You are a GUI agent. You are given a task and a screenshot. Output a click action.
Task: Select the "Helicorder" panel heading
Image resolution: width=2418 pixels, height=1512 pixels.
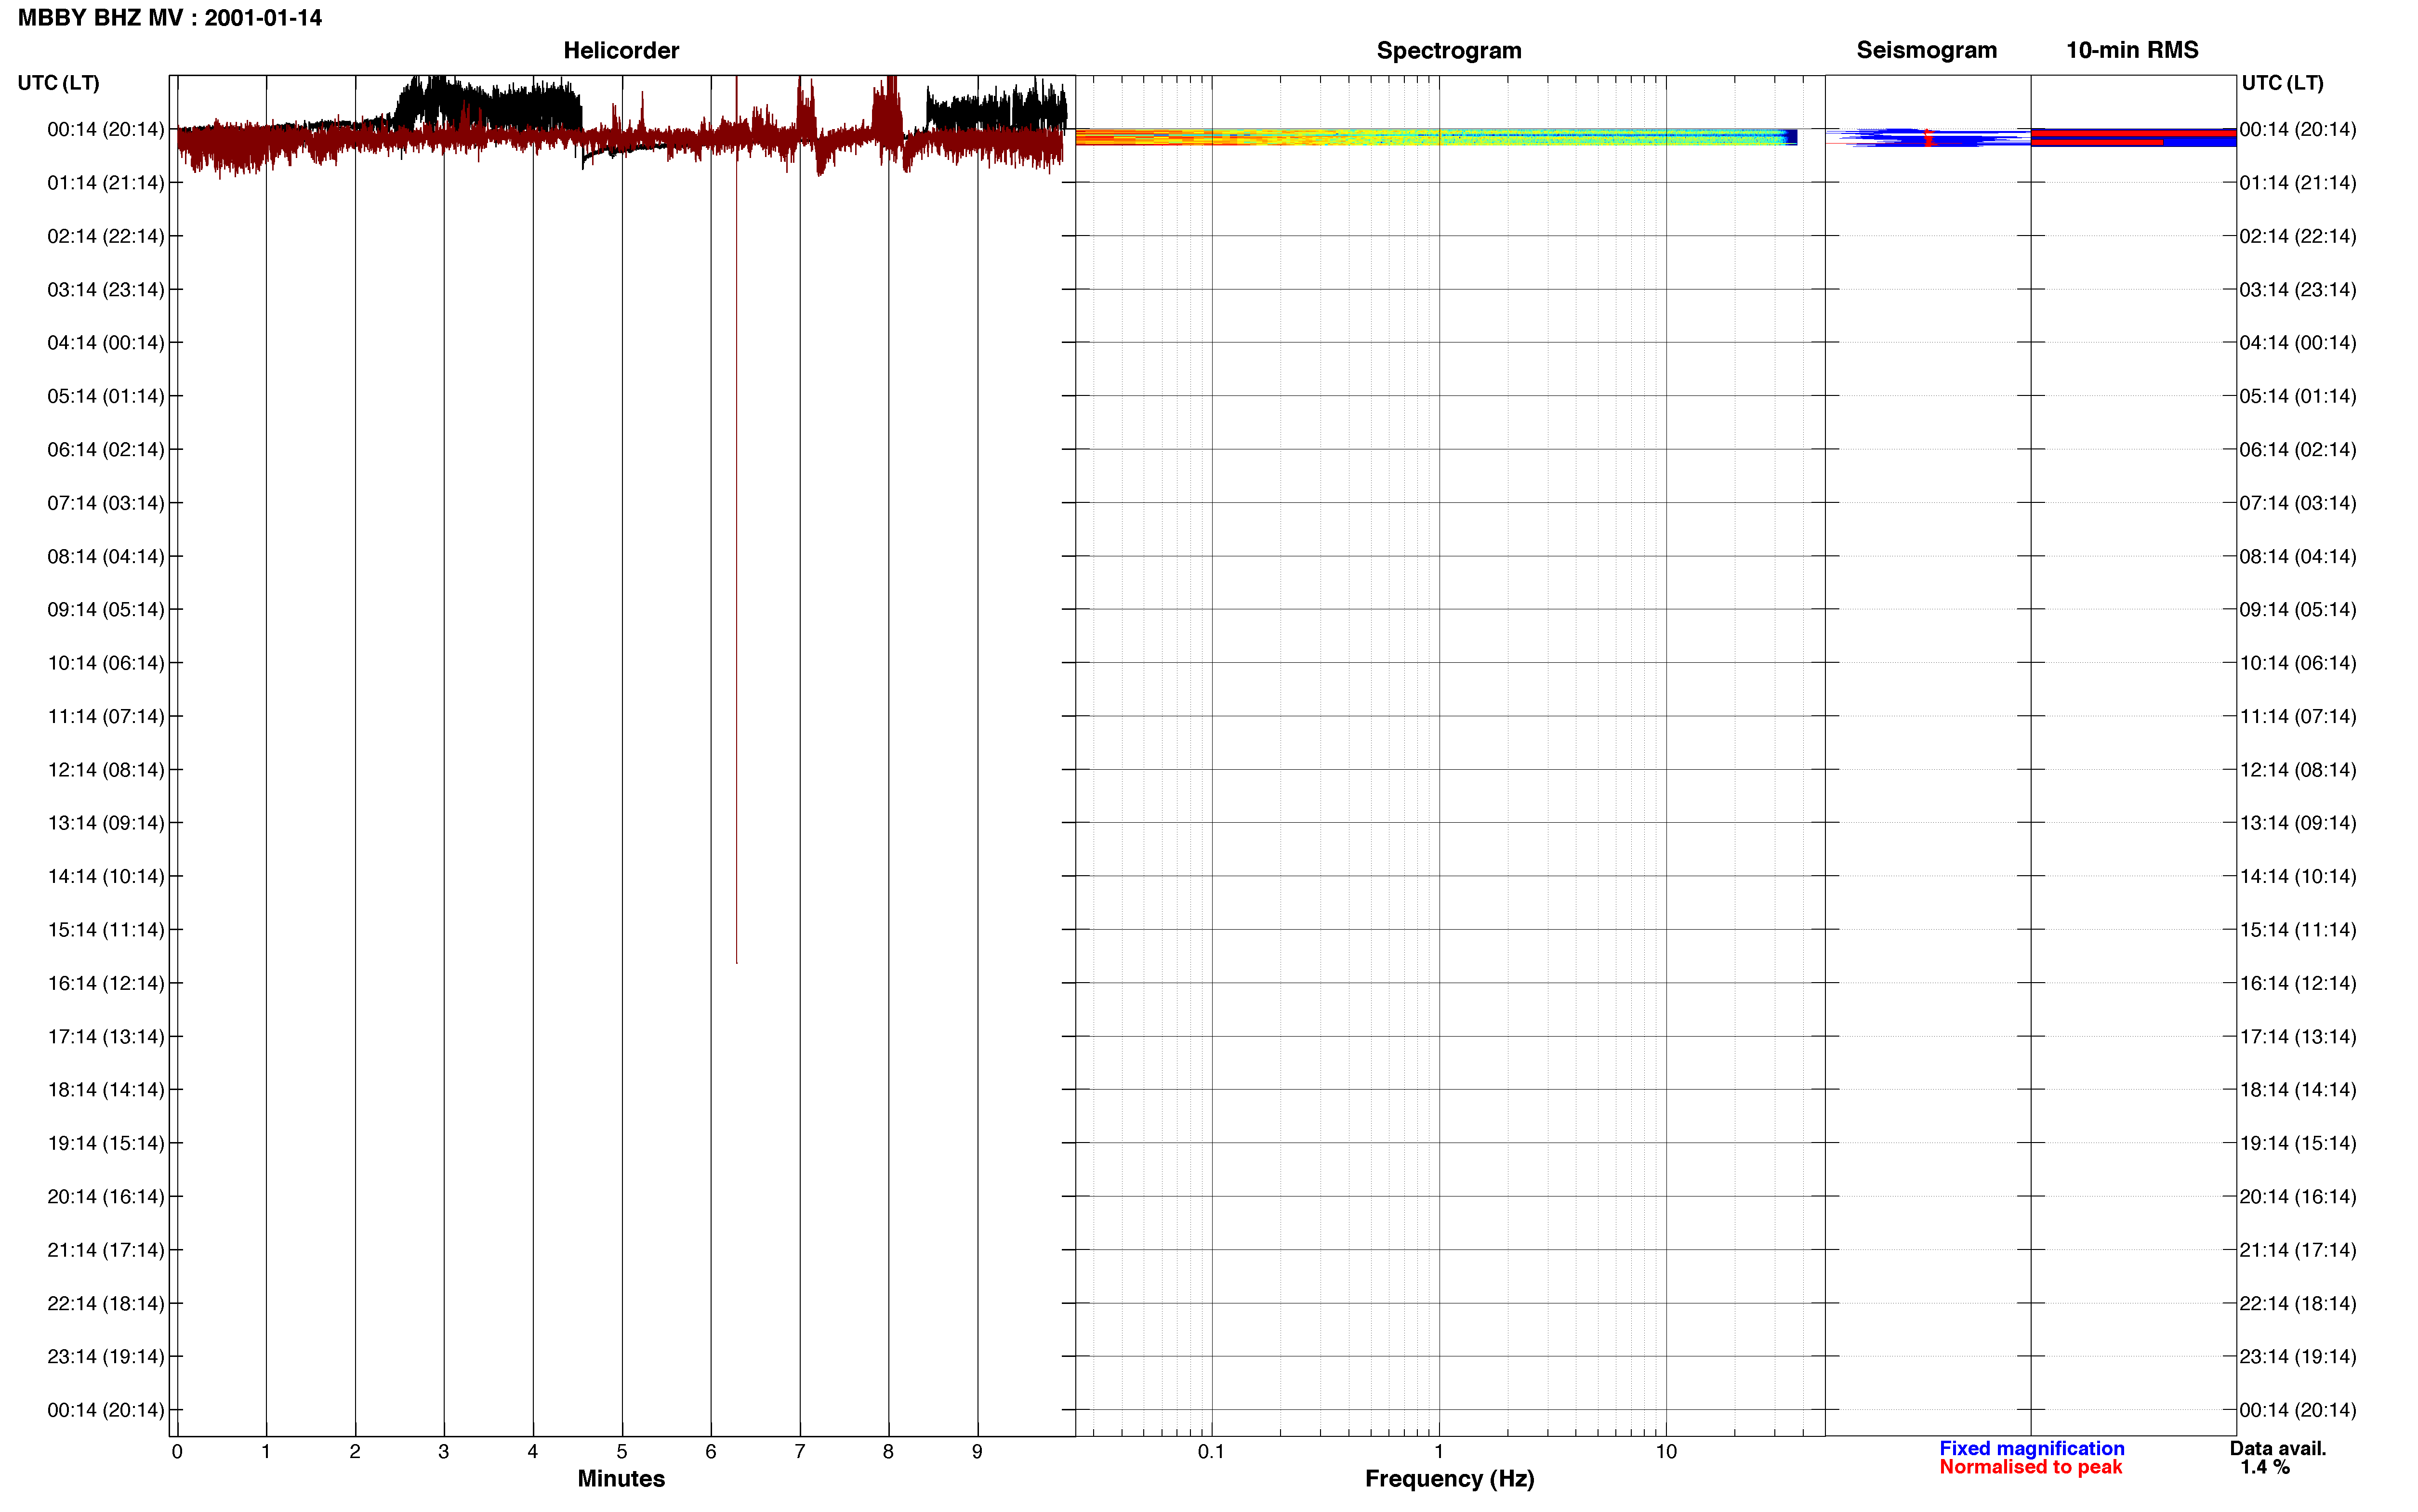click(621, 50)
